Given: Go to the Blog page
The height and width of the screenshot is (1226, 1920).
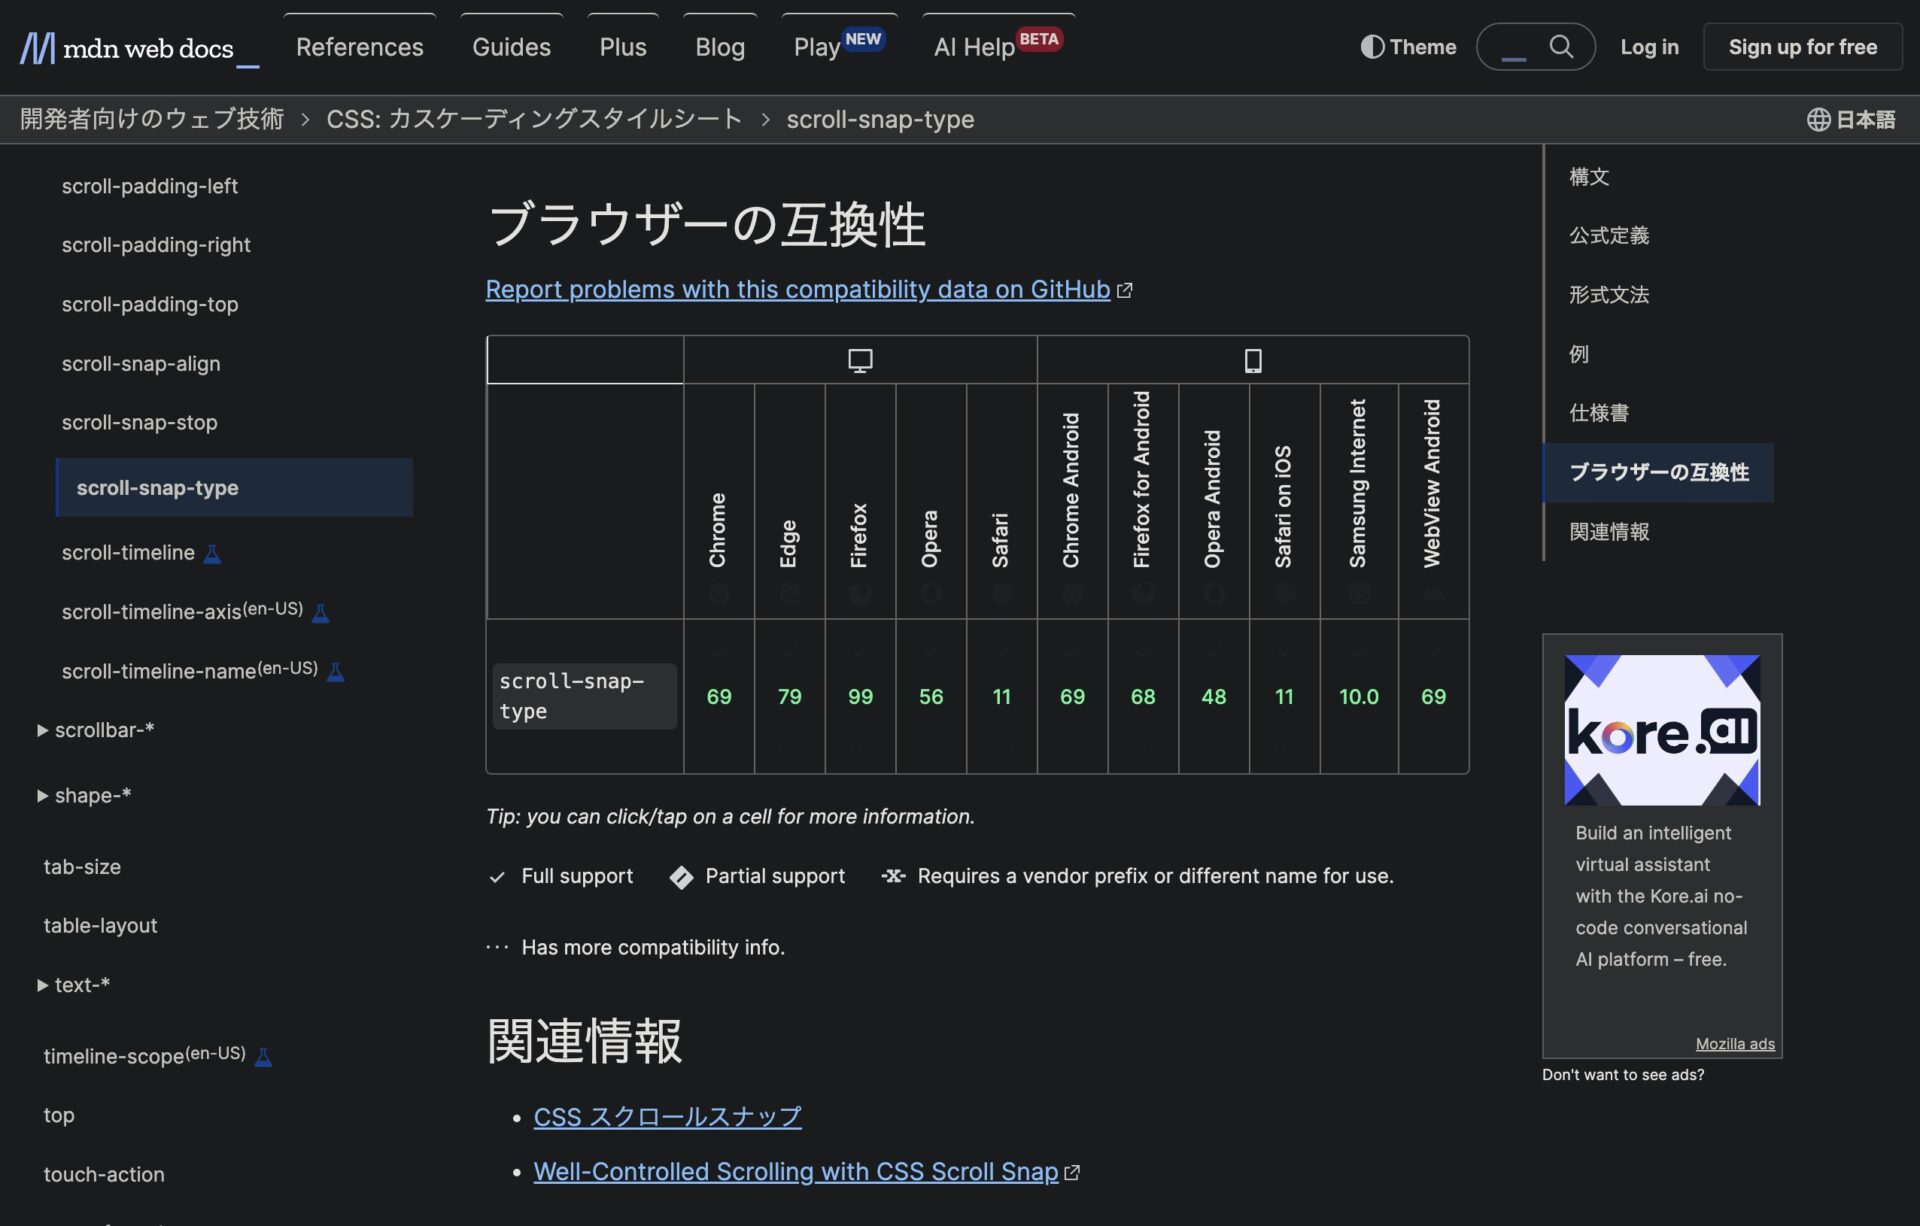Looking at the screenshot, I should (720, 47).
